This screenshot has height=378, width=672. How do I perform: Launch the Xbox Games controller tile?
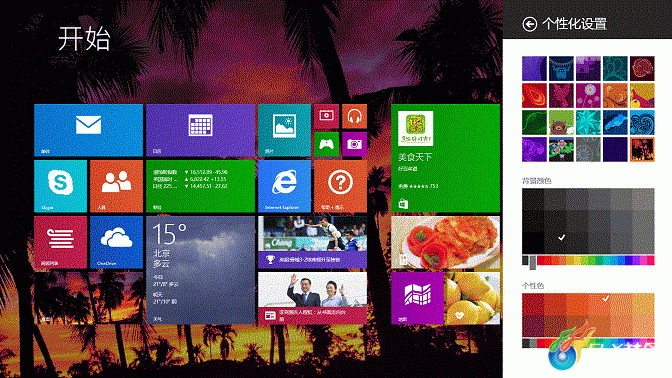click(x=326, y=144)
